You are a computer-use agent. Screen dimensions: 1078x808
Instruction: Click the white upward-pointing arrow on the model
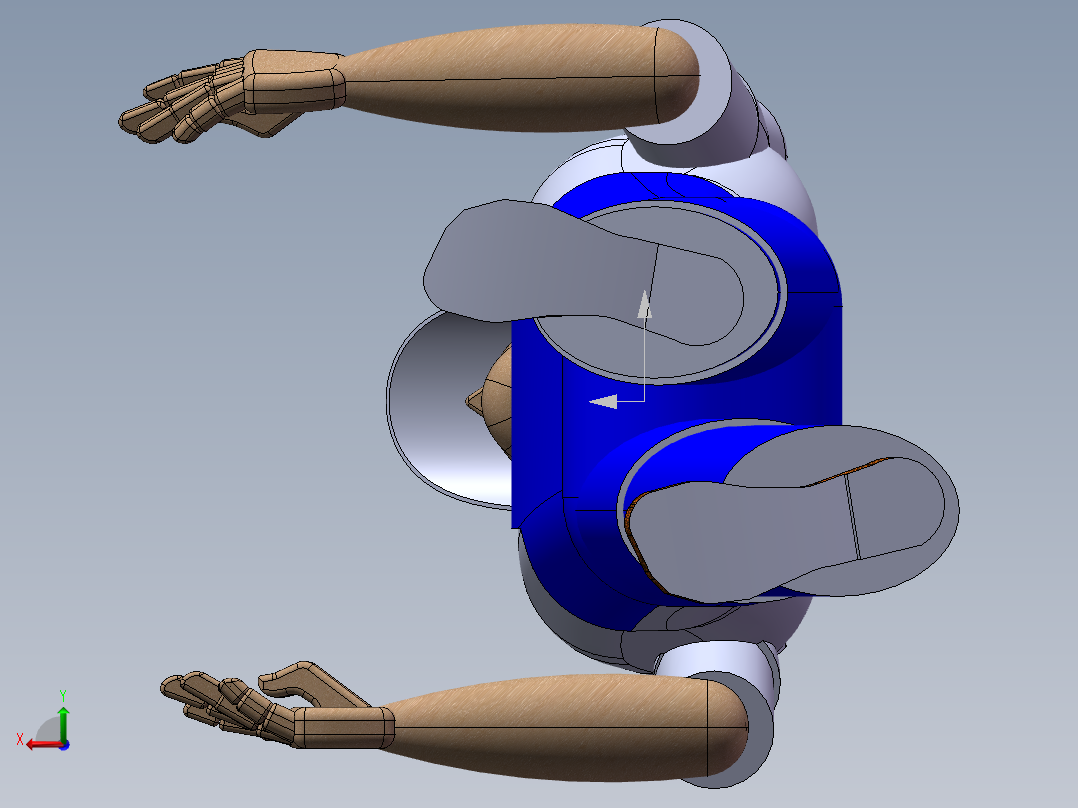(x=644, y=305)
